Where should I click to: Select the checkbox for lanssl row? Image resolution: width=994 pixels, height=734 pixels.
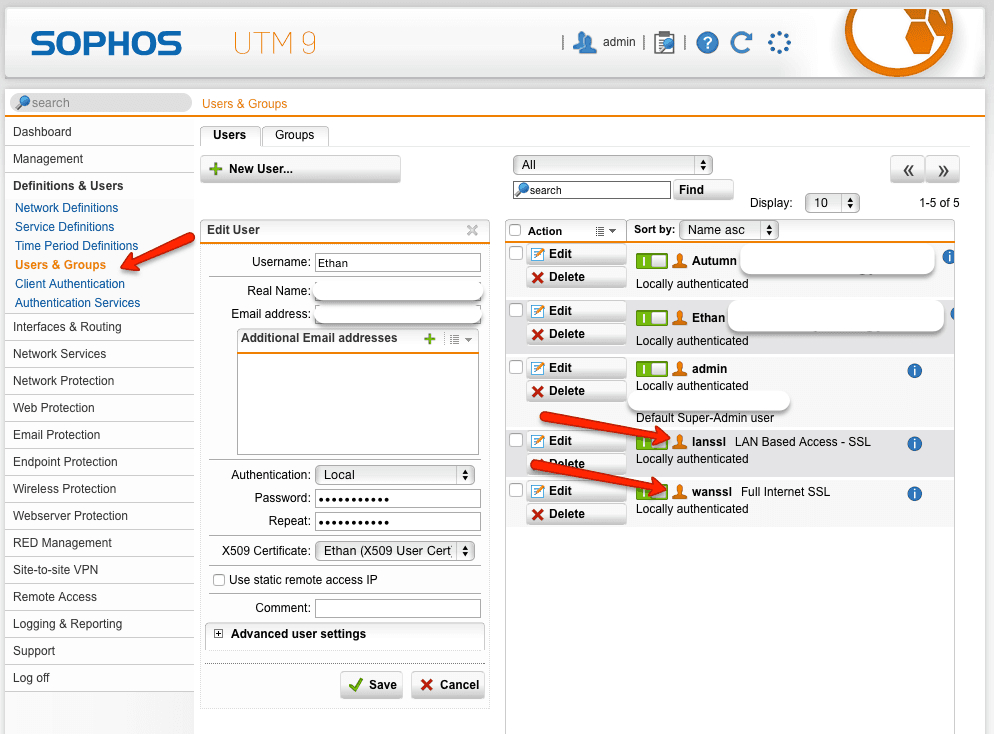(x=516, y=440)
